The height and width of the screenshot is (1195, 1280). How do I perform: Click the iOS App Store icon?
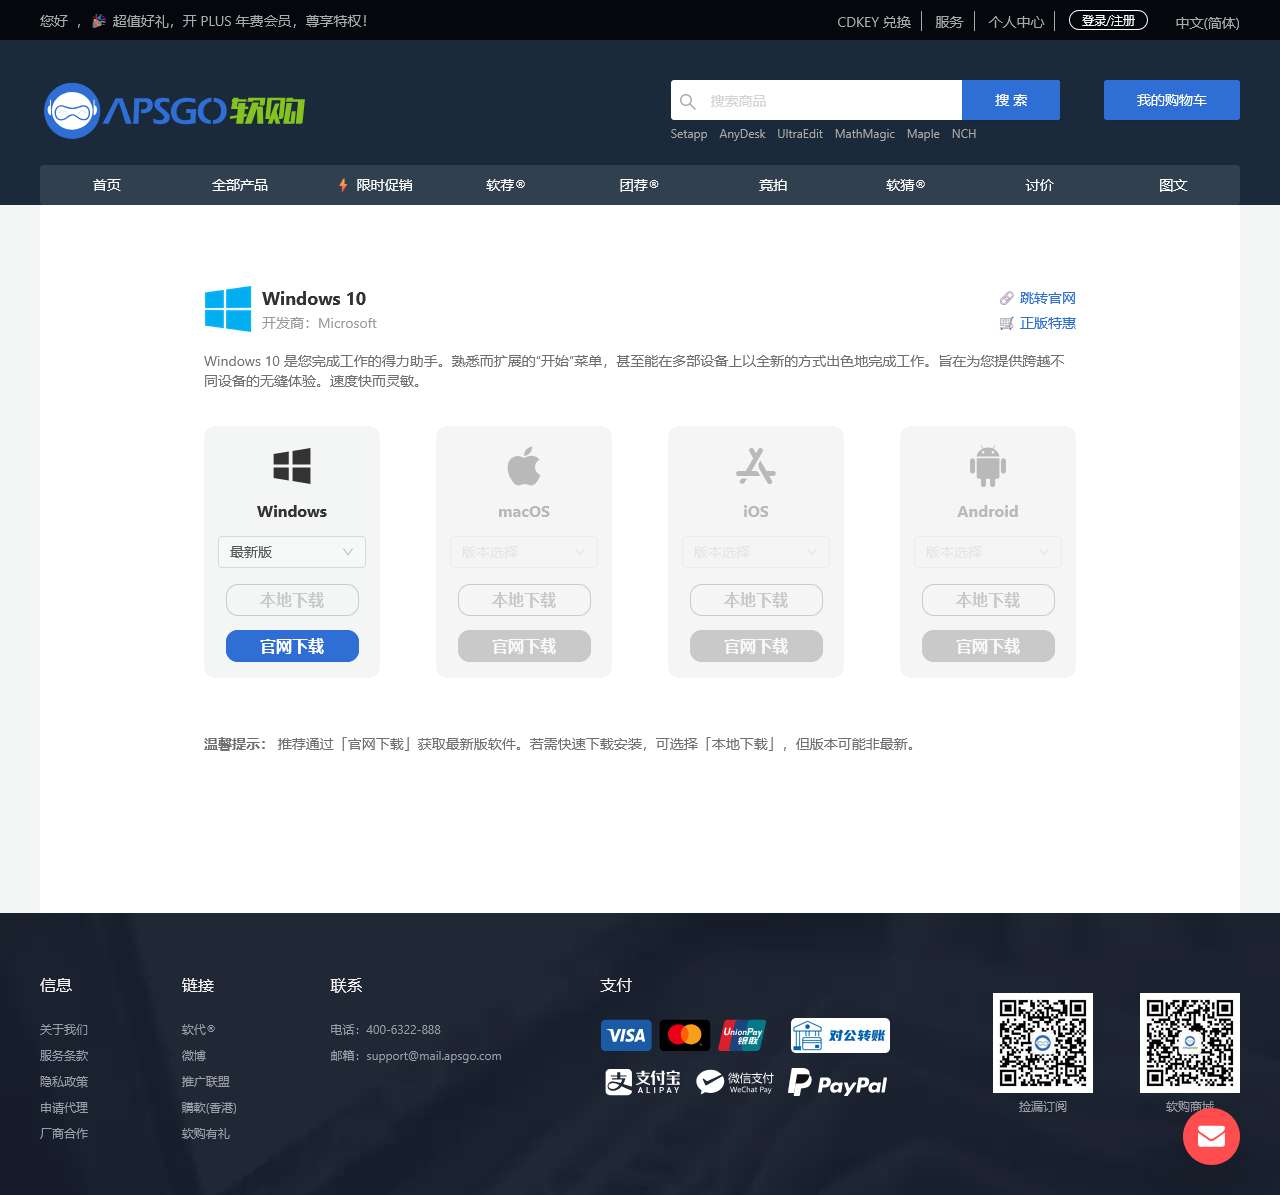(x=756, y=466)
